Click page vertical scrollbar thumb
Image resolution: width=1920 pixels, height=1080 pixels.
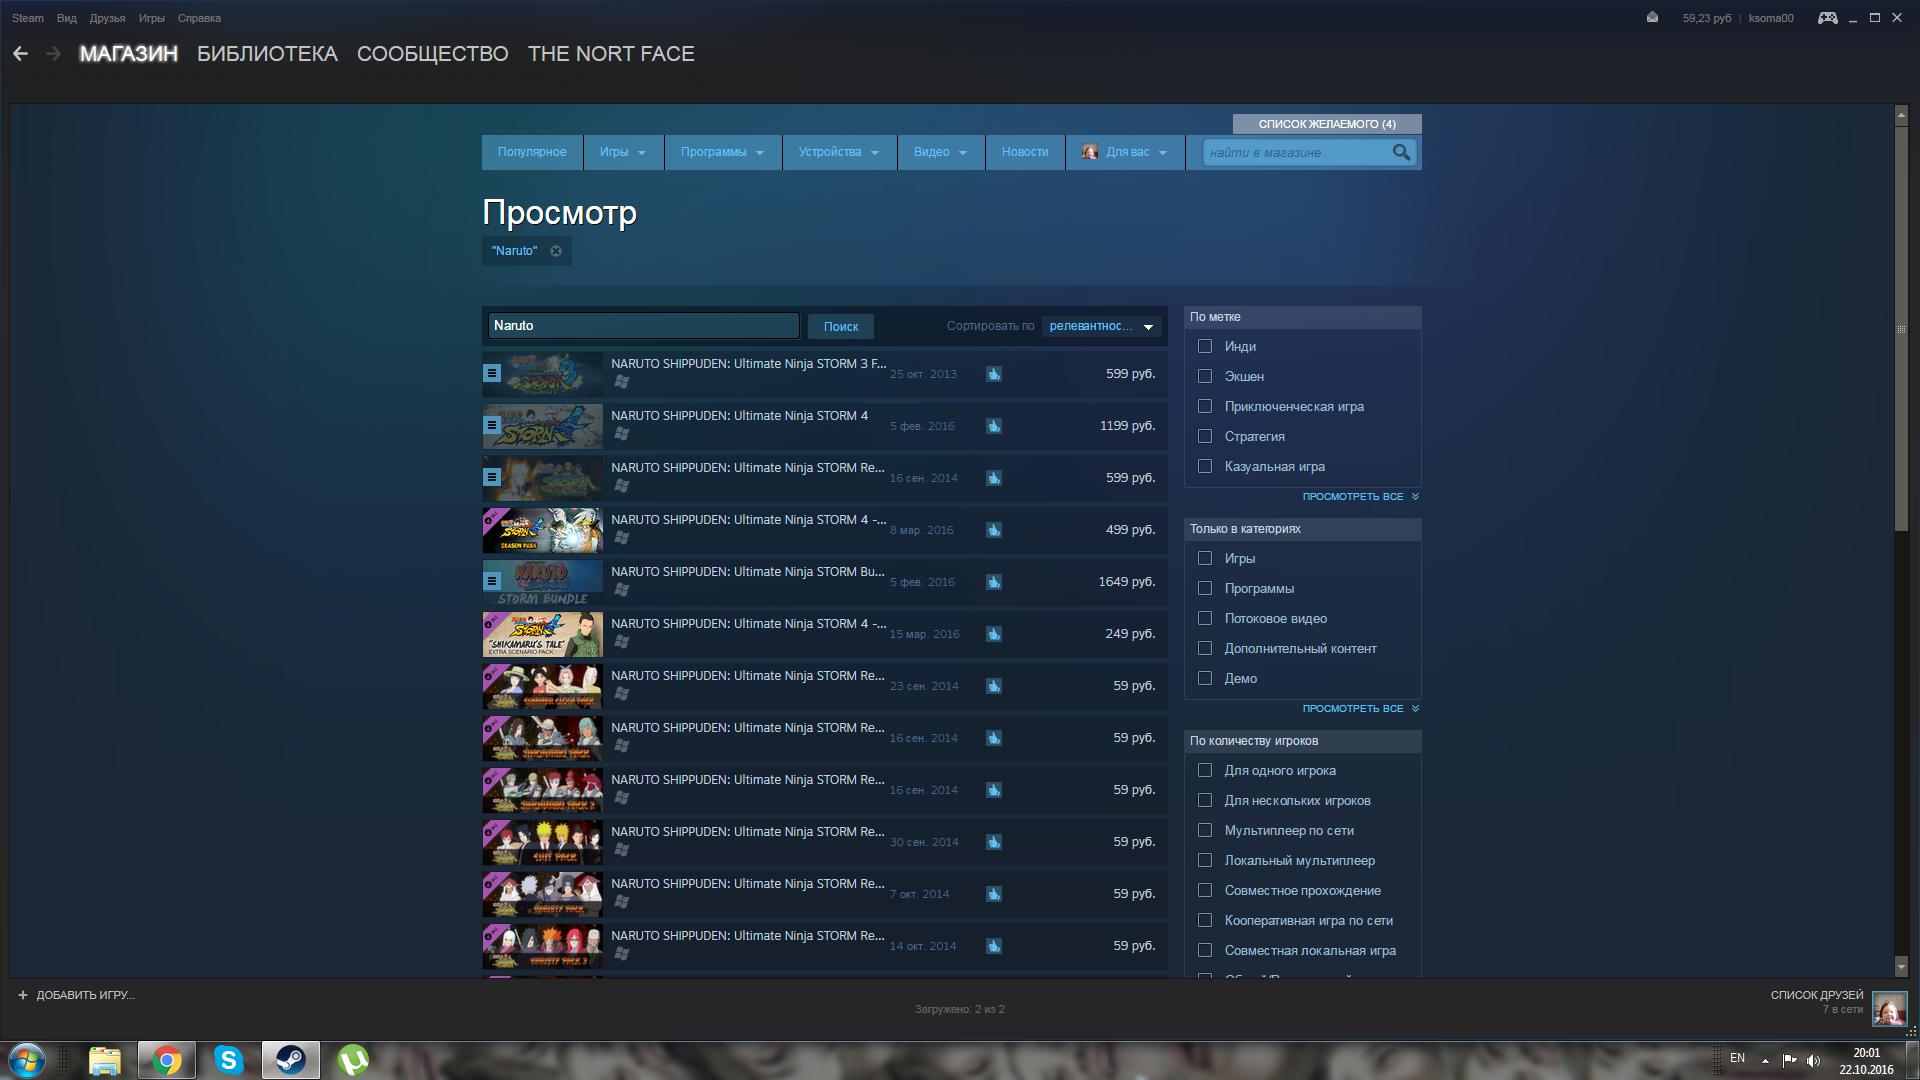click(1901, 328)
